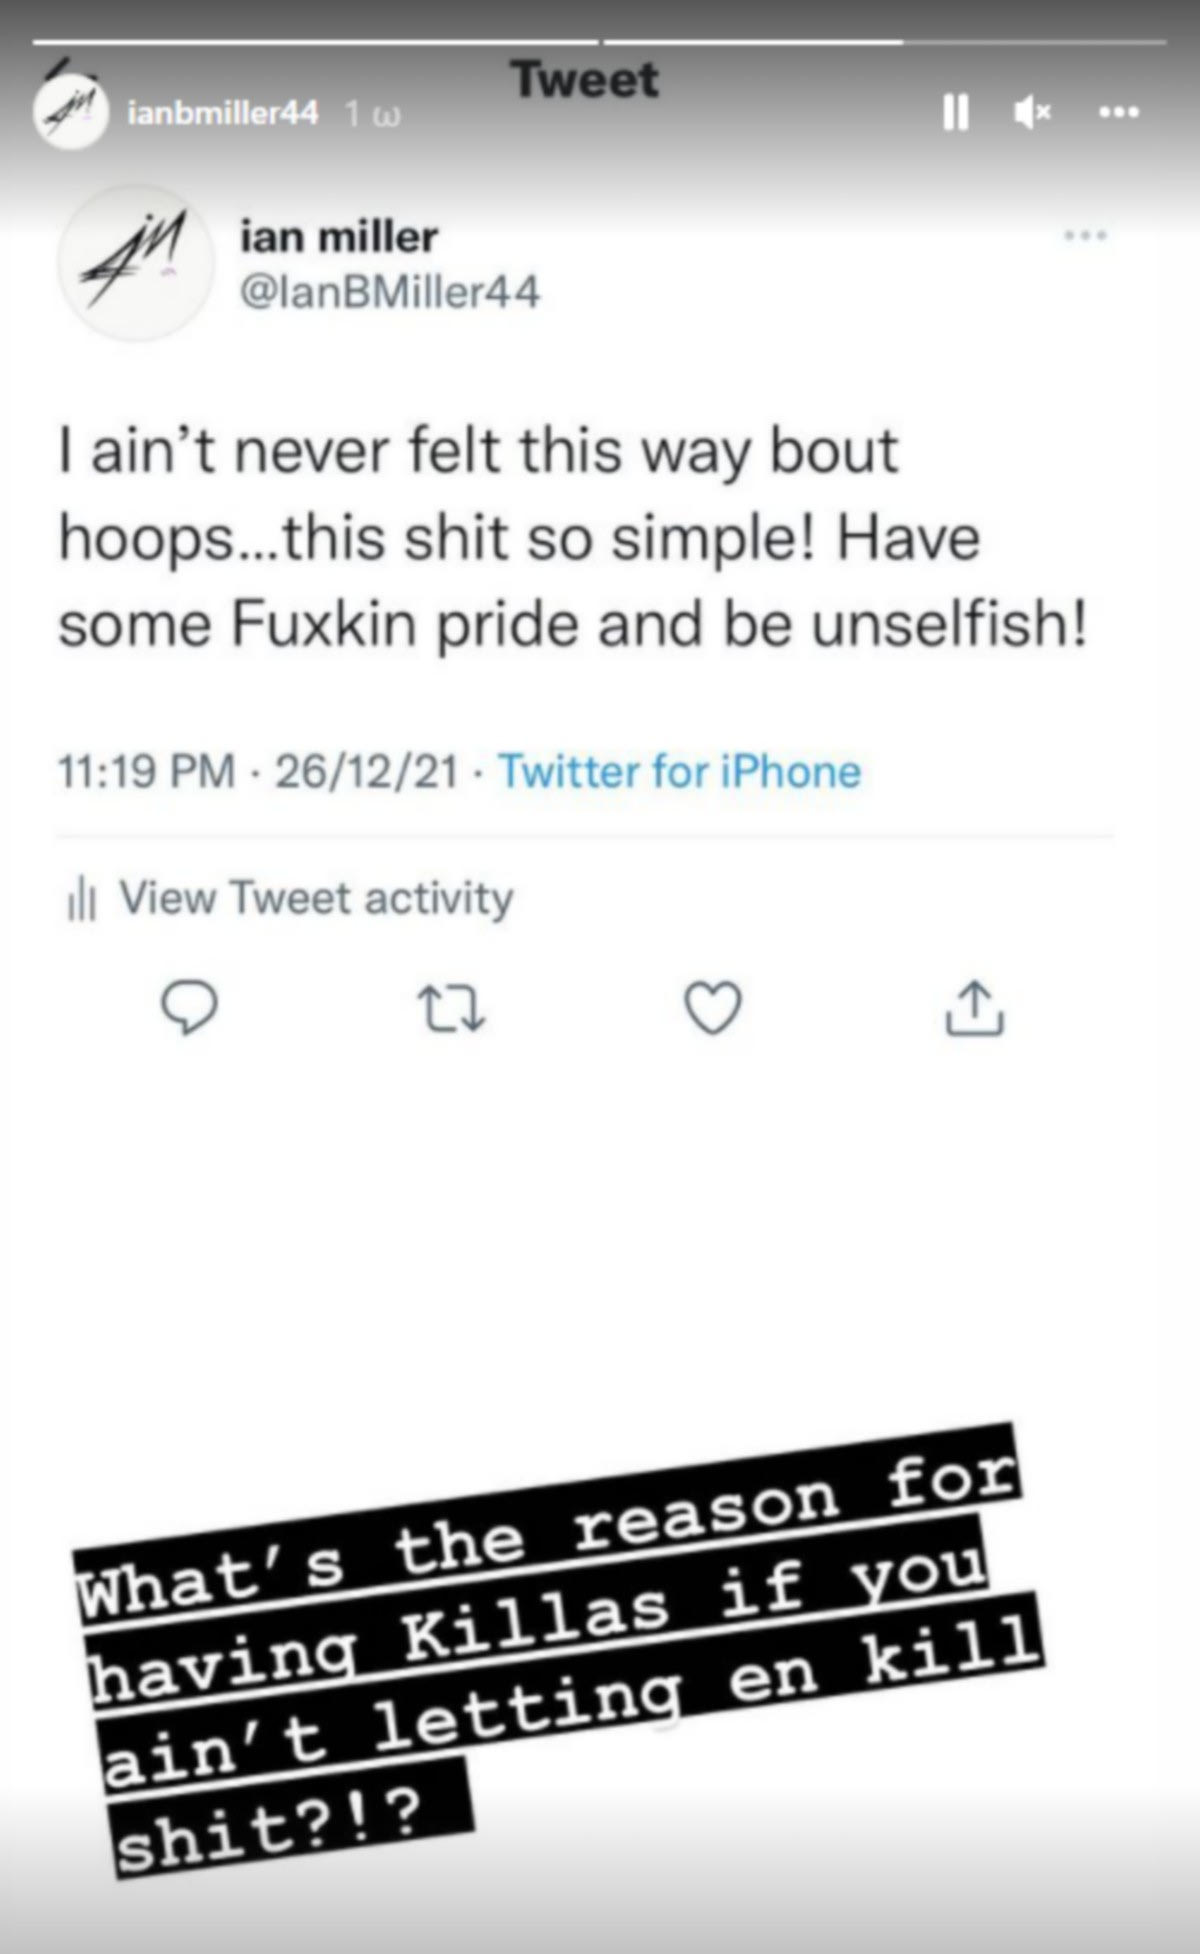Retweet the ian miller tweet
Screen dimensions: 1200x1954
click(452, 1008)
